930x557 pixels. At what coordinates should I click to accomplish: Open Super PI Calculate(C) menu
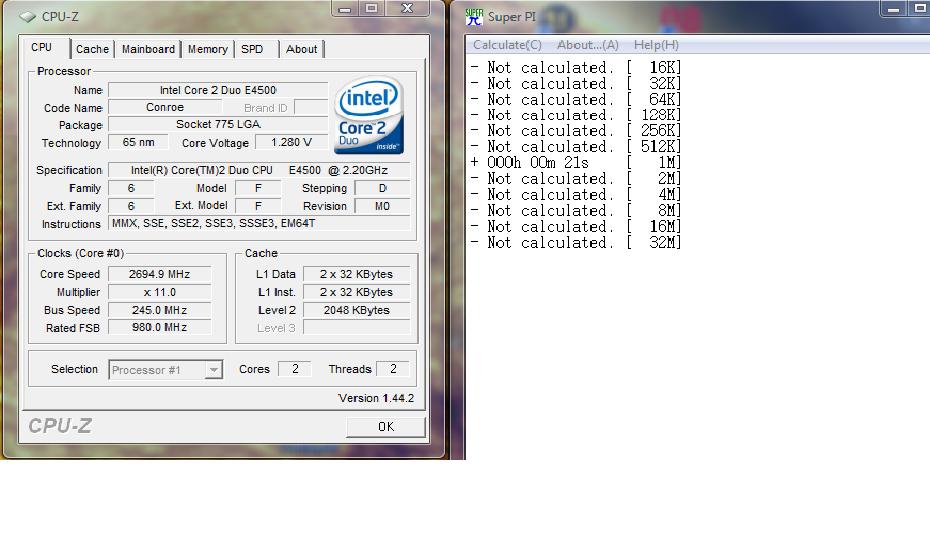point(507,45)
